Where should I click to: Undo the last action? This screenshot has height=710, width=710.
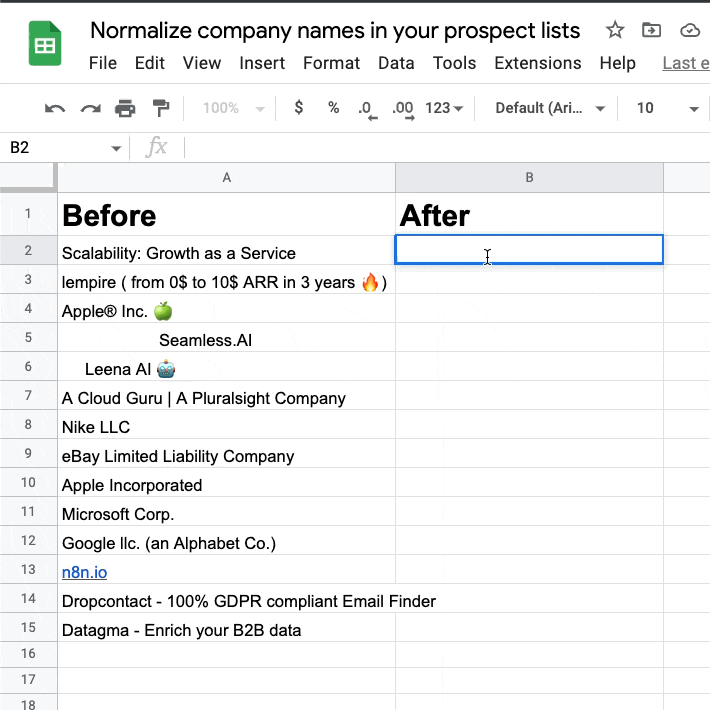click(x=55, y=108)
